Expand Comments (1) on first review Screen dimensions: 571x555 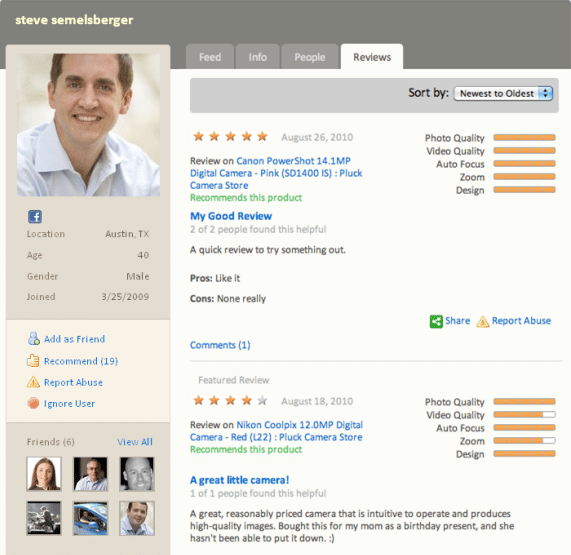tap(220, 345)
